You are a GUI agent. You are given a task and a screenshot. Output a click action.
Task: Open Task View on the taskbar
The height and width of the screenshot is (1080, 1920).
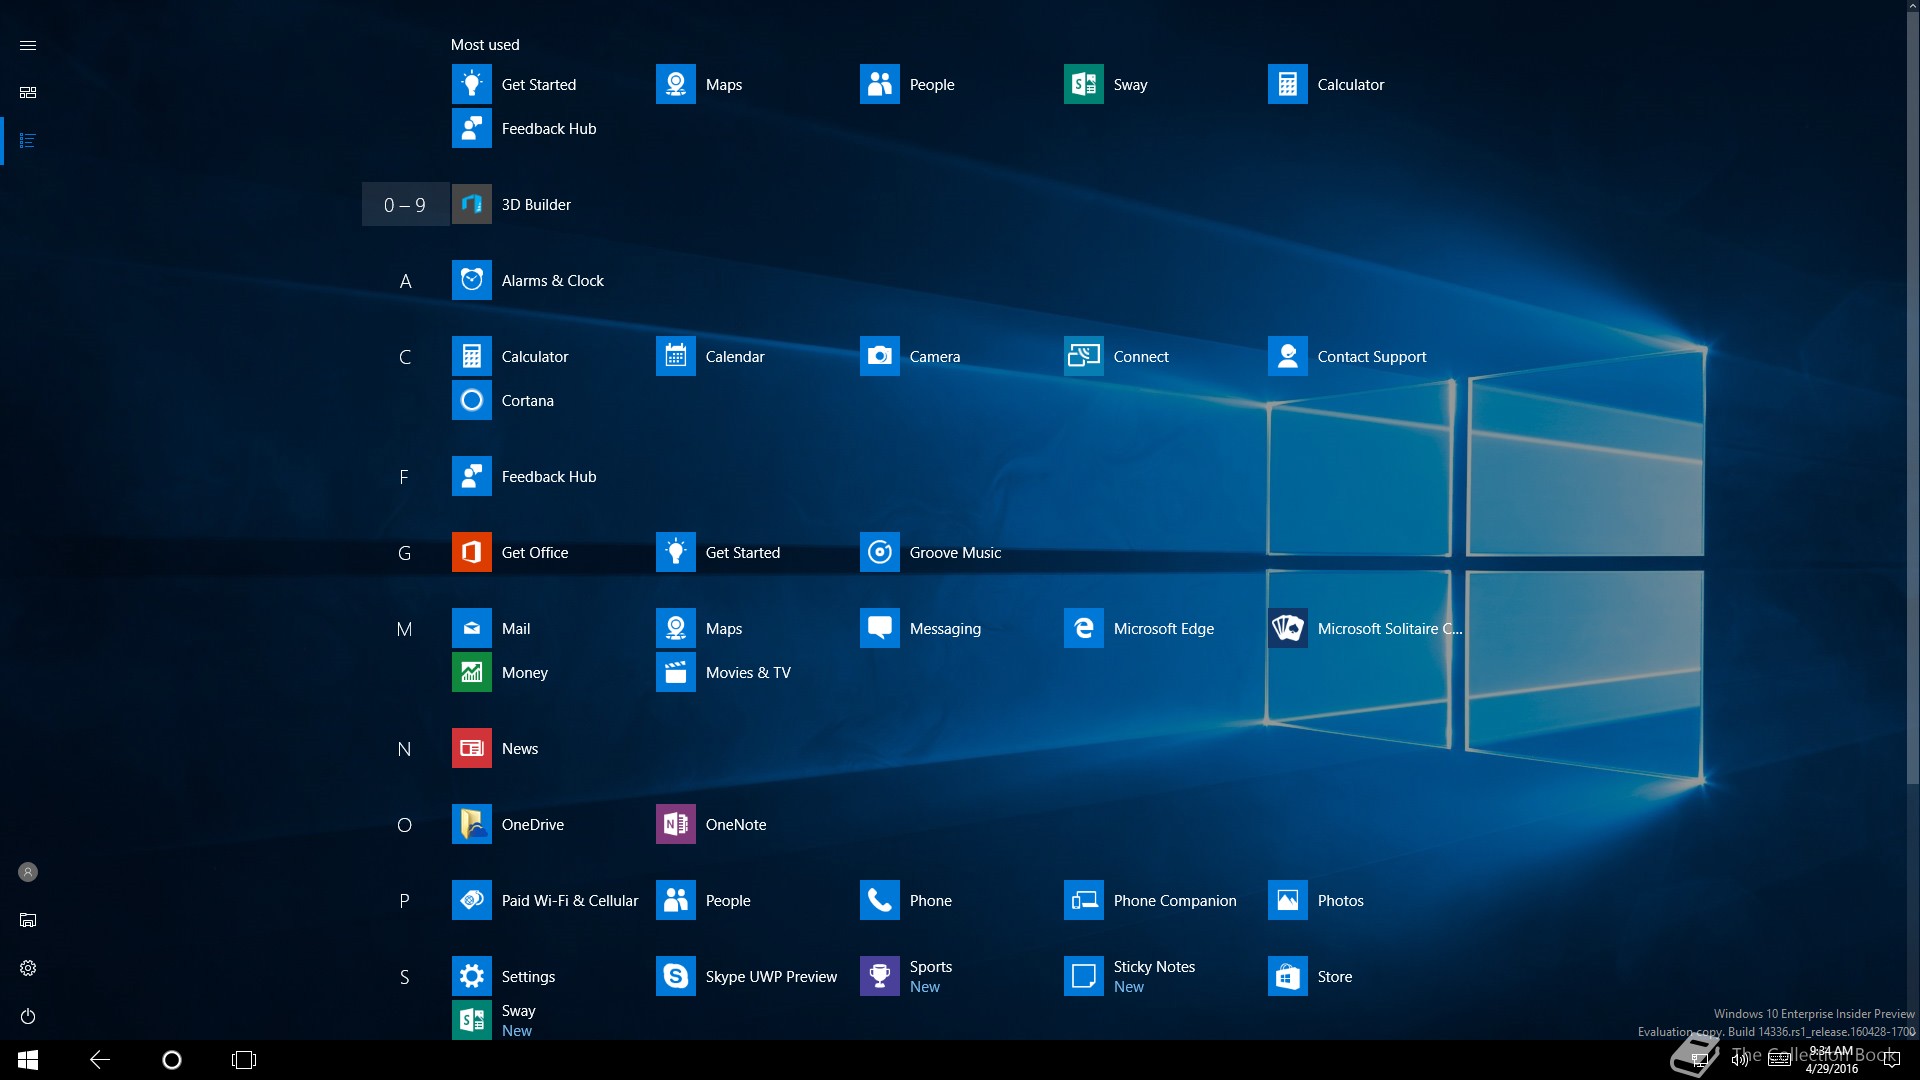(x=244, y=1060)
